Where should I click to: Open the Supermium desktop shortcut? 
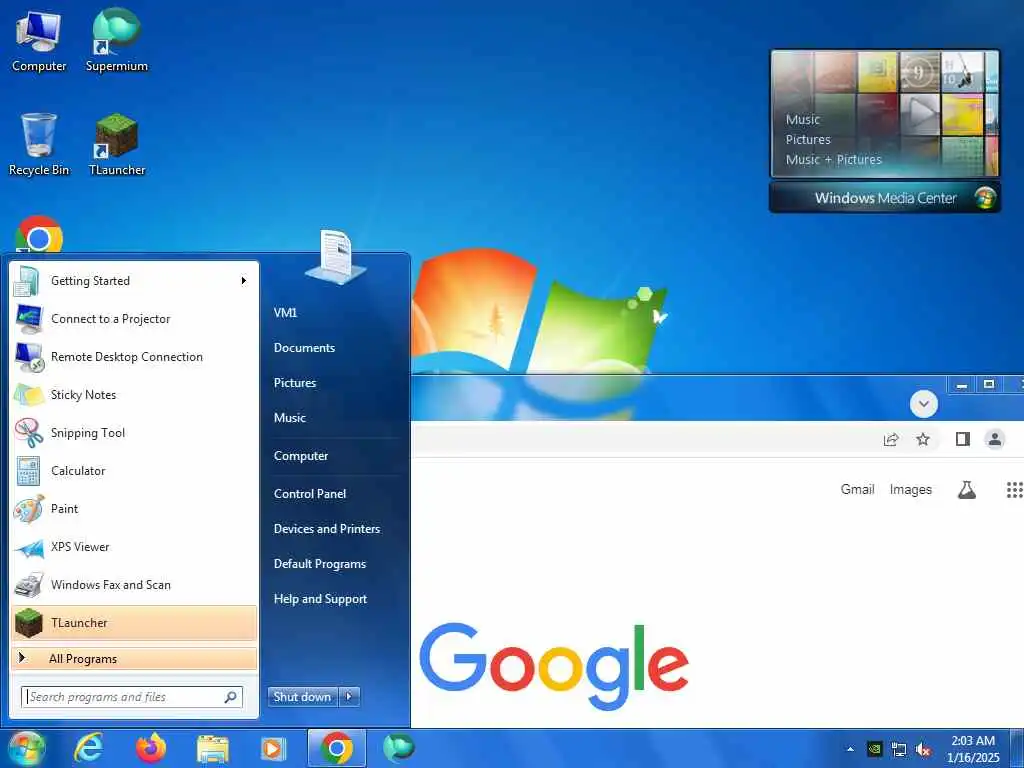(116, 40)
